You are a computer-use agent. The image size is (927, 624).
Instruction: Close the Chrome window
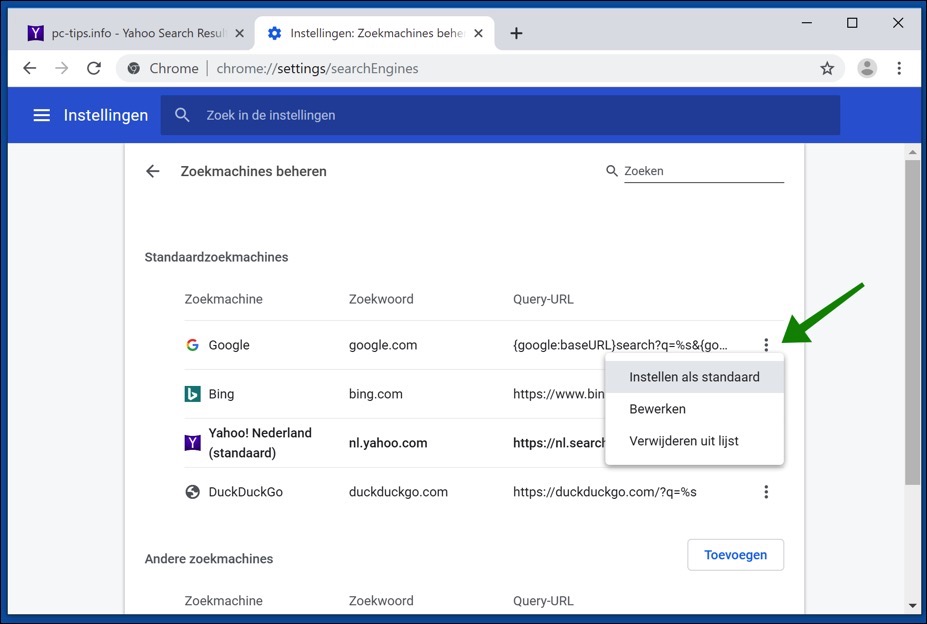click(x=898, y=23)
